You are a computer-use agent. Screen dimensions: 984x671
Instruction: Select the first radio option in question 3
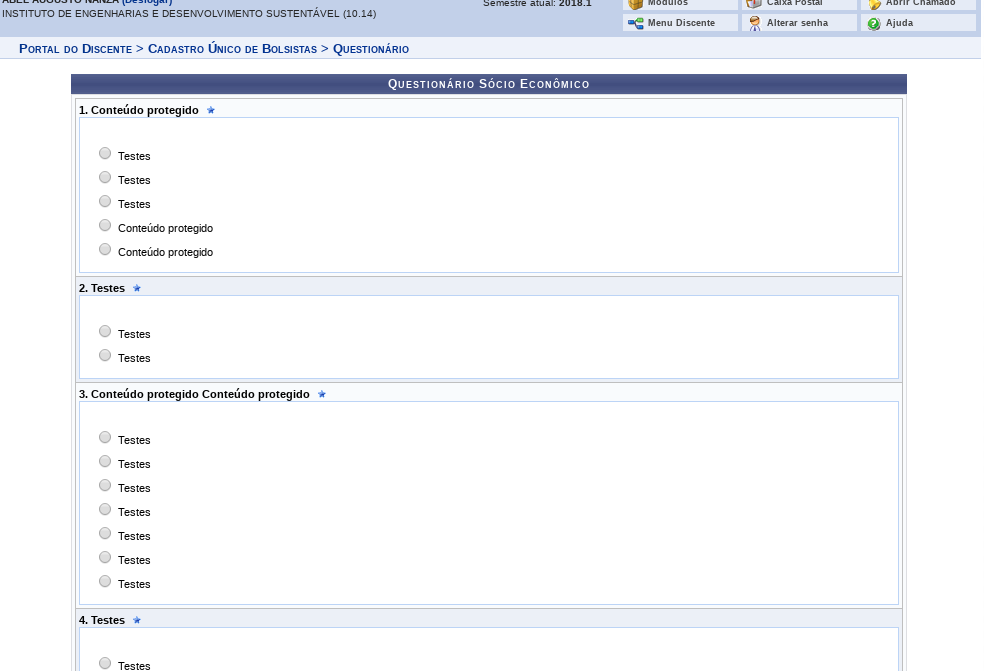(105, 437)
